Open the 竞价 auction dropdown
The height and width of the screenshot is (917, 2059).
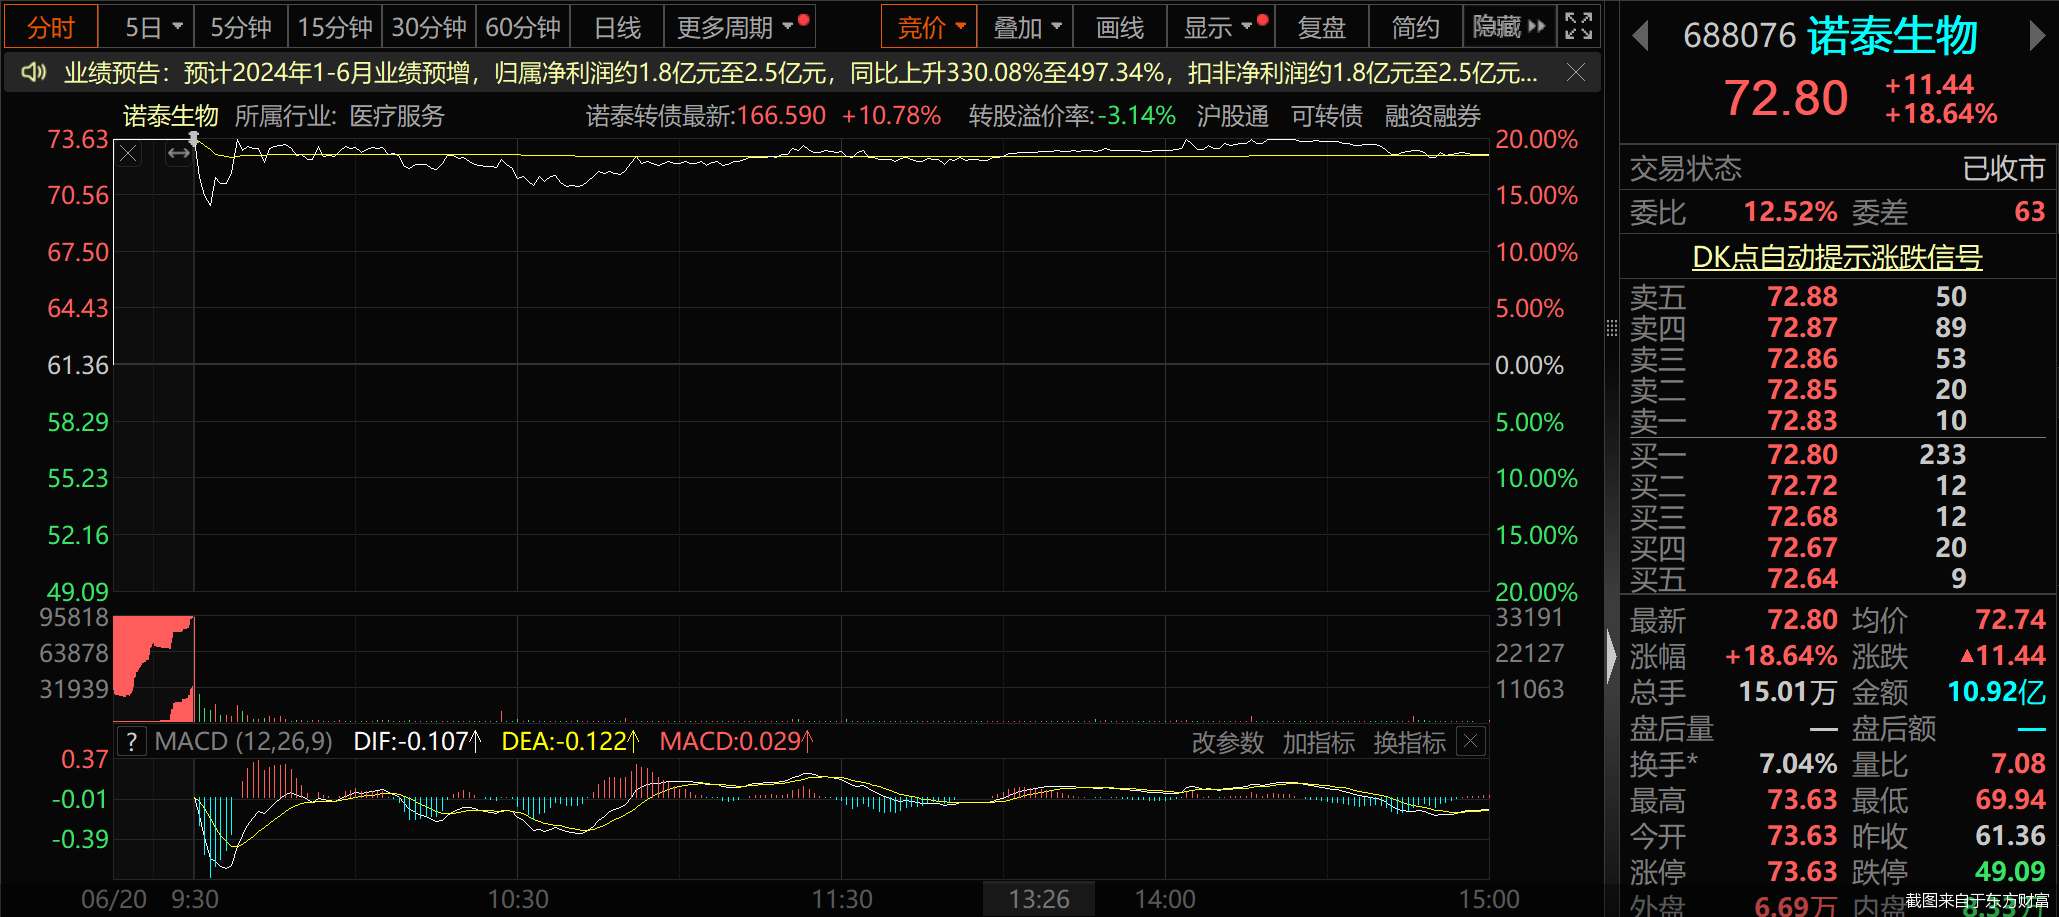[929, 27]
